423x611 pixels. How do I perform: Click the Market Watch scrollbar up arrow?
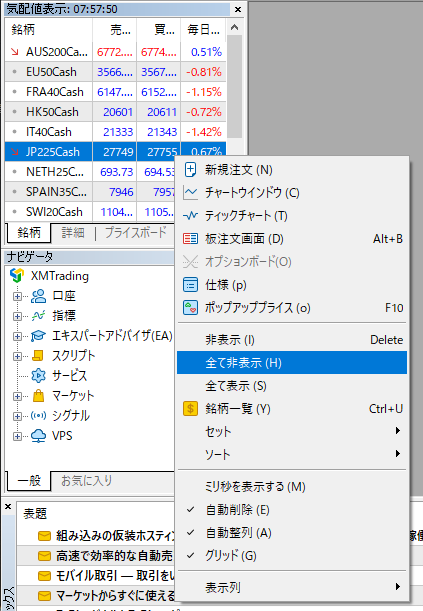(234, 27)
